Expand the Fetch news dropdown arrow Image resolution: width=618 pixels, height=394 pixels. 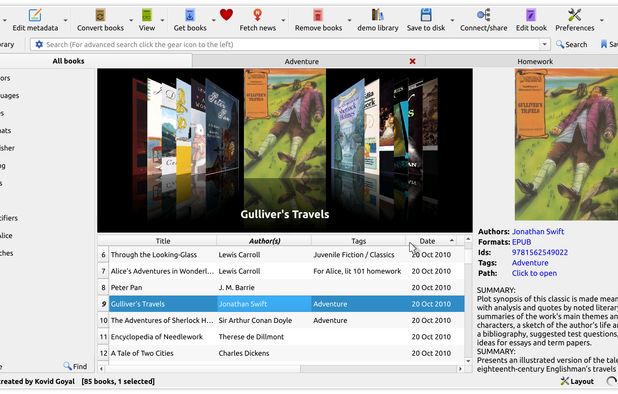283,20
